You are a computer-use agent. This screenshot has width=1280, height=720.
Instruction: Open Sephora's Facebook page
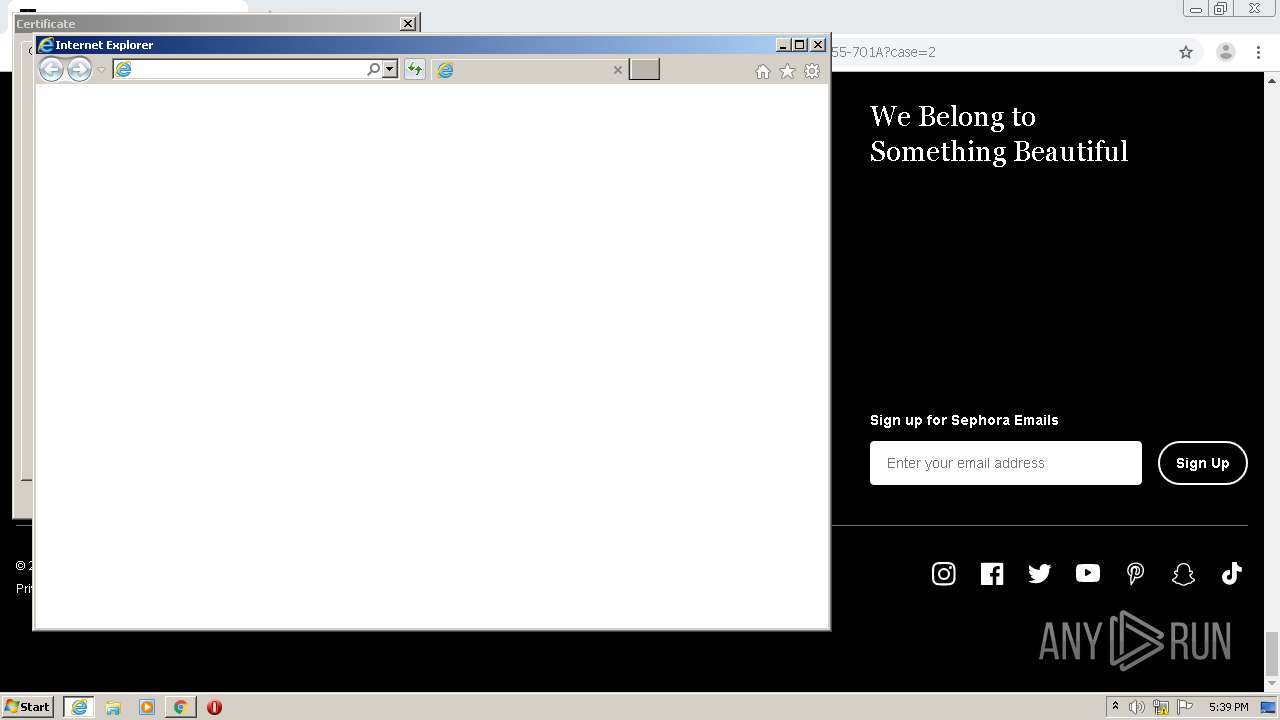coord(992,573)
